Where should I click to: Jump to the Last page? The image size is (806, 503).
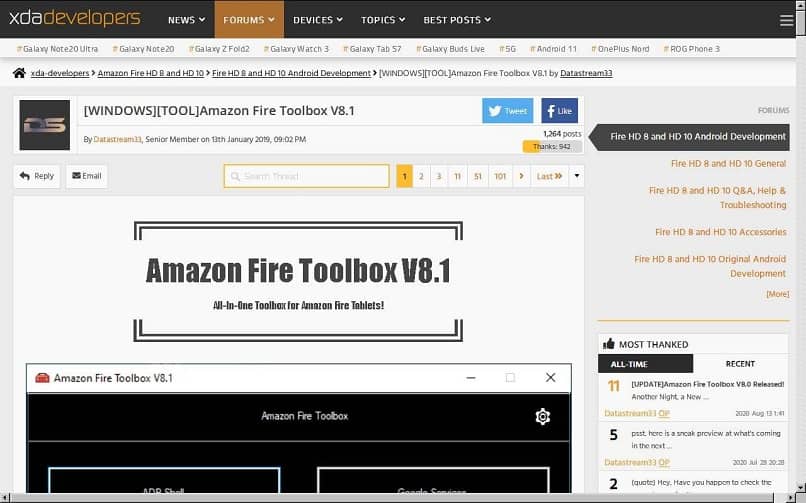coord(549,176)
